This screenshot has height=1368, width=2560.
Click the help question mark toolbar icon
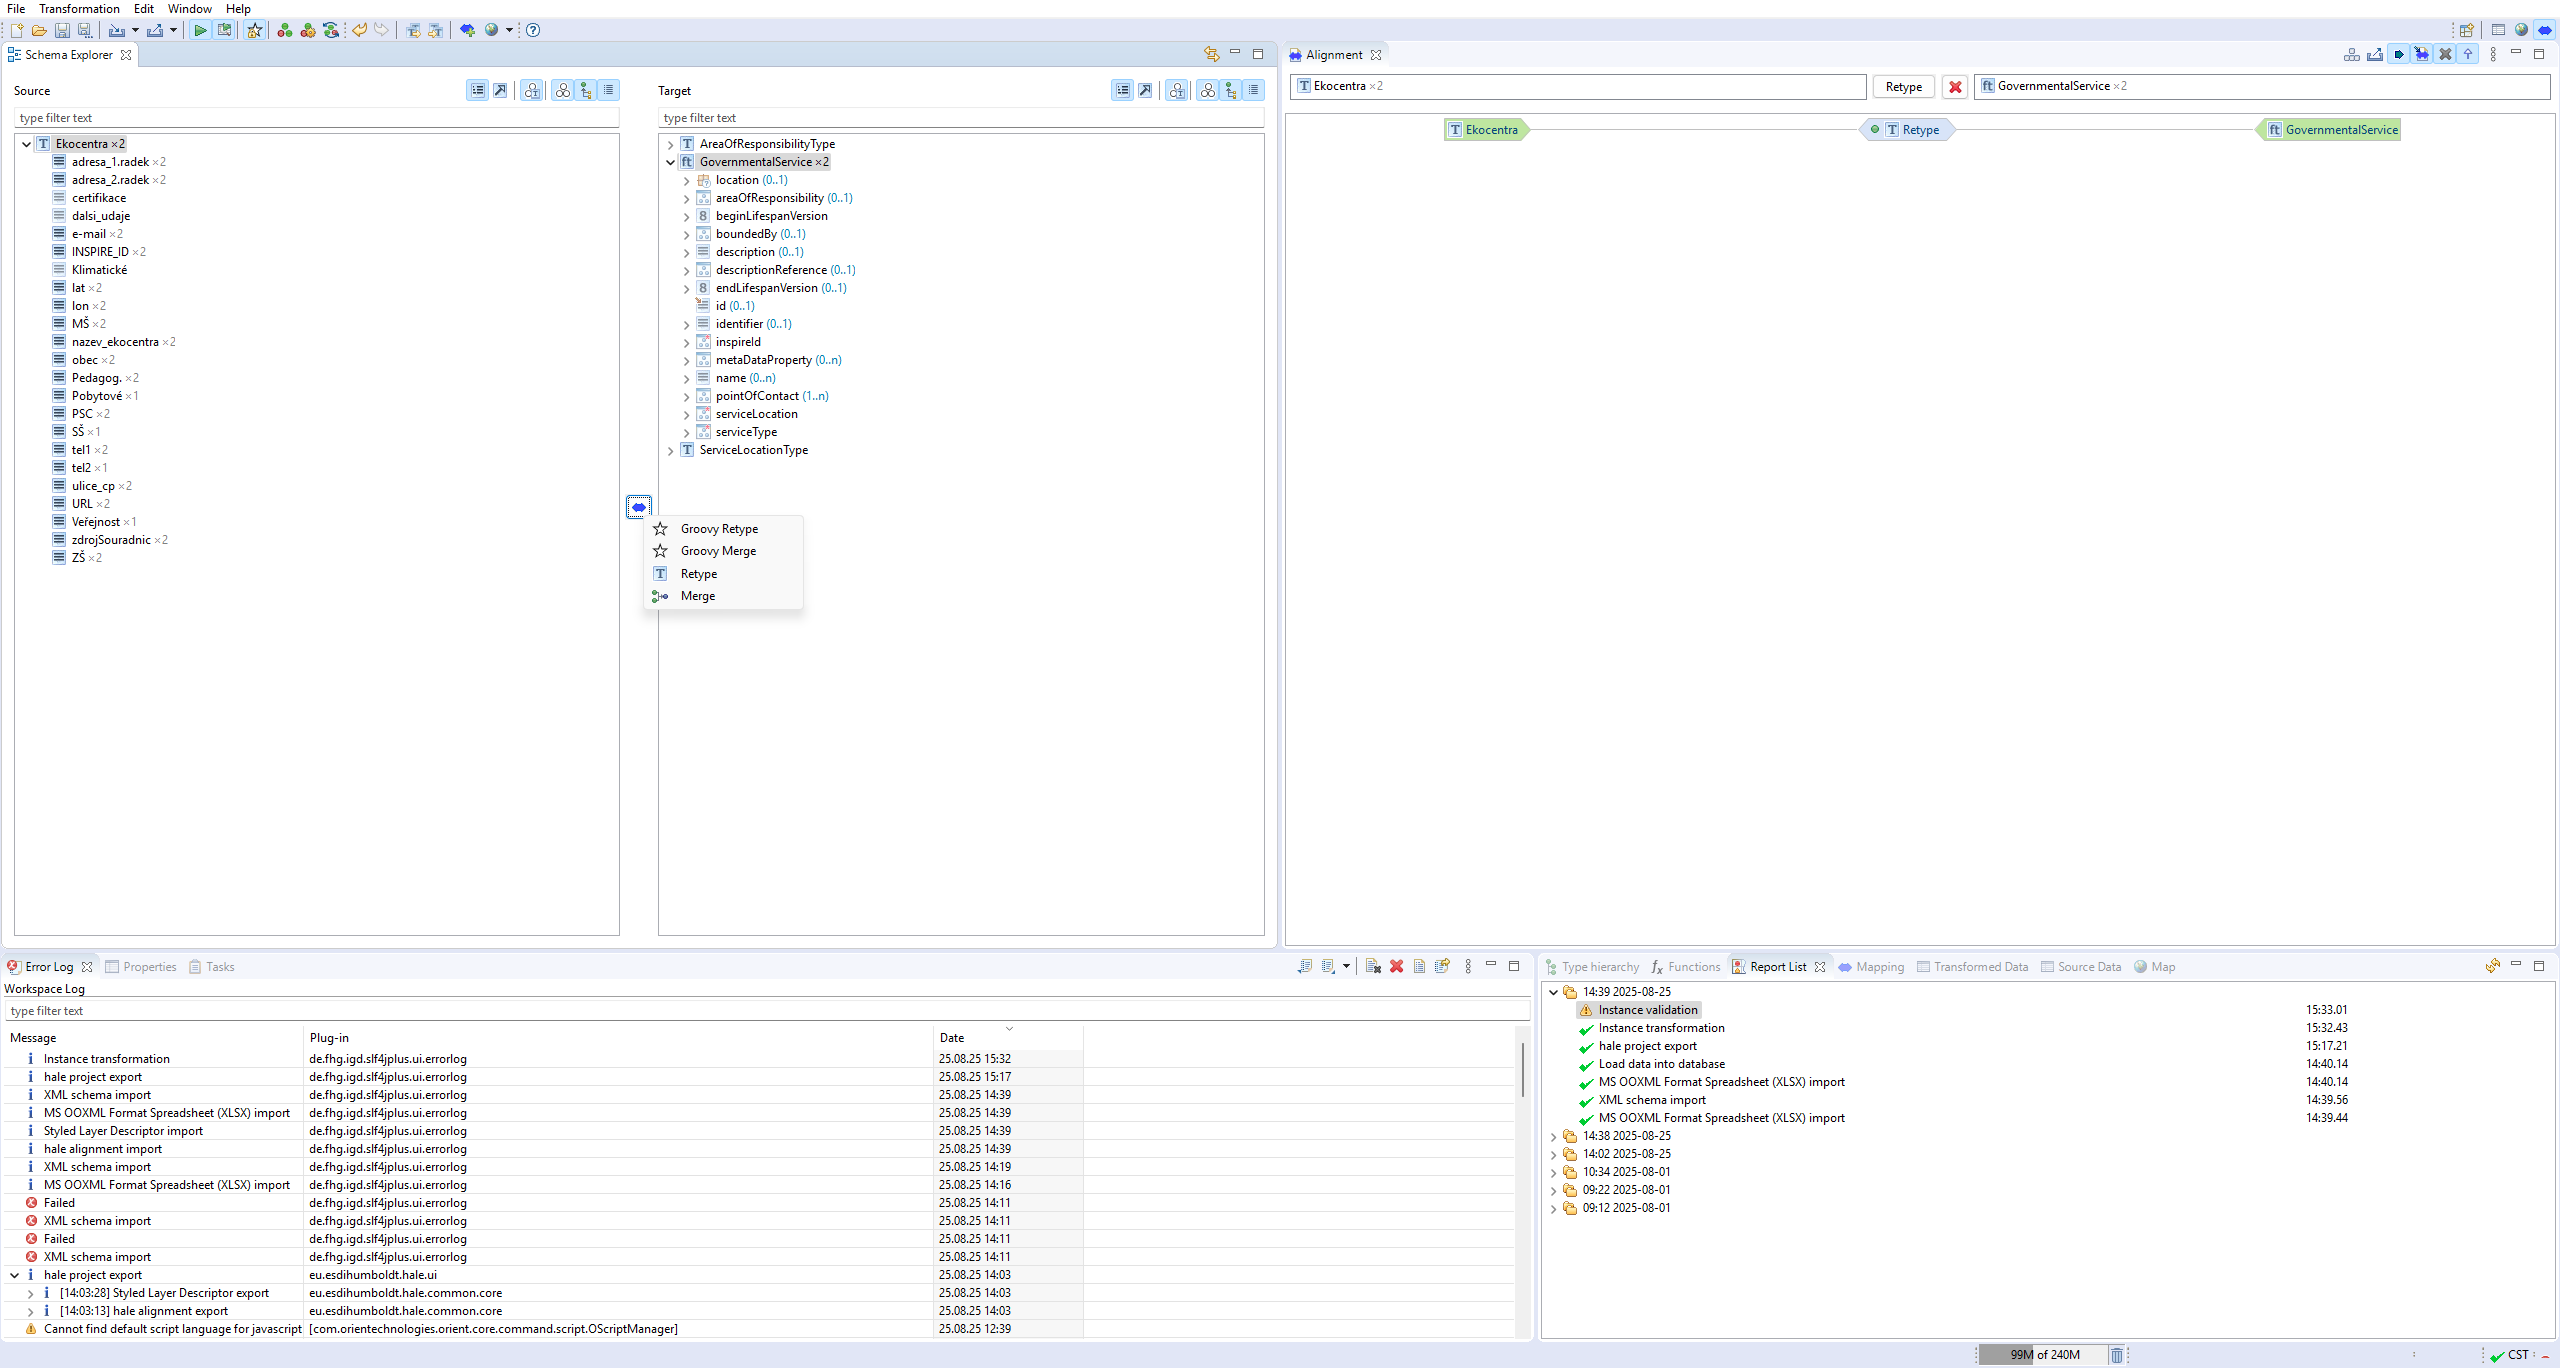point(533,30)
